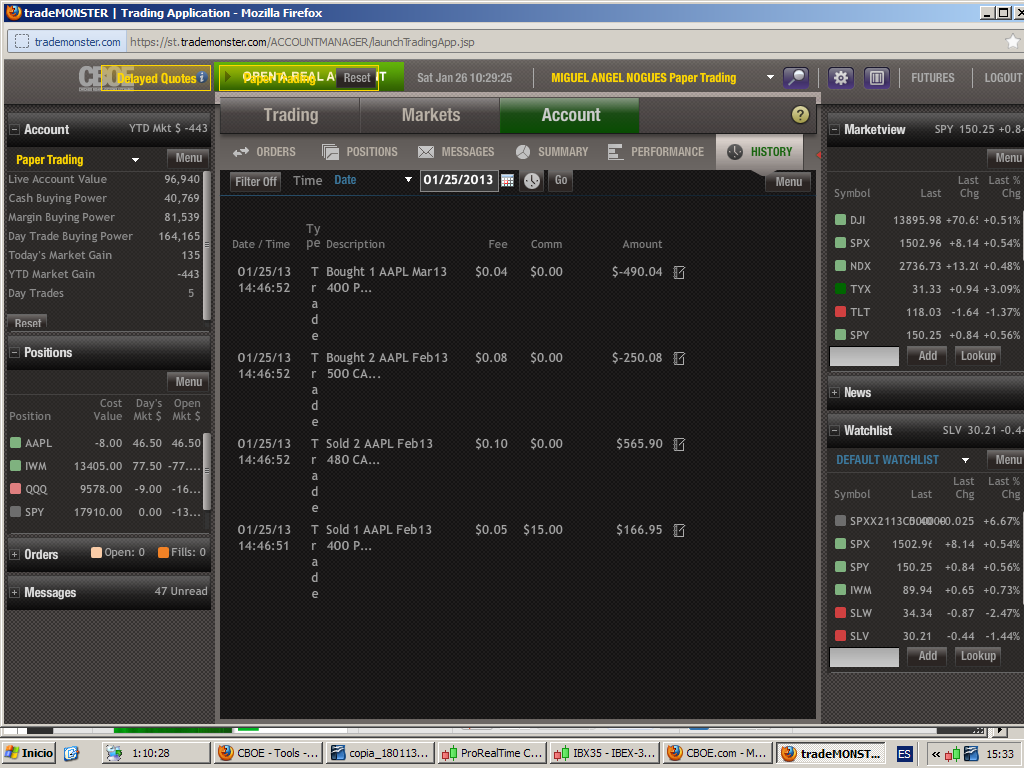Viewport: 1024px width, 768px height.
Task: Click the Performance bars icon
Action: pyautogui.click(x=615, y=152)
